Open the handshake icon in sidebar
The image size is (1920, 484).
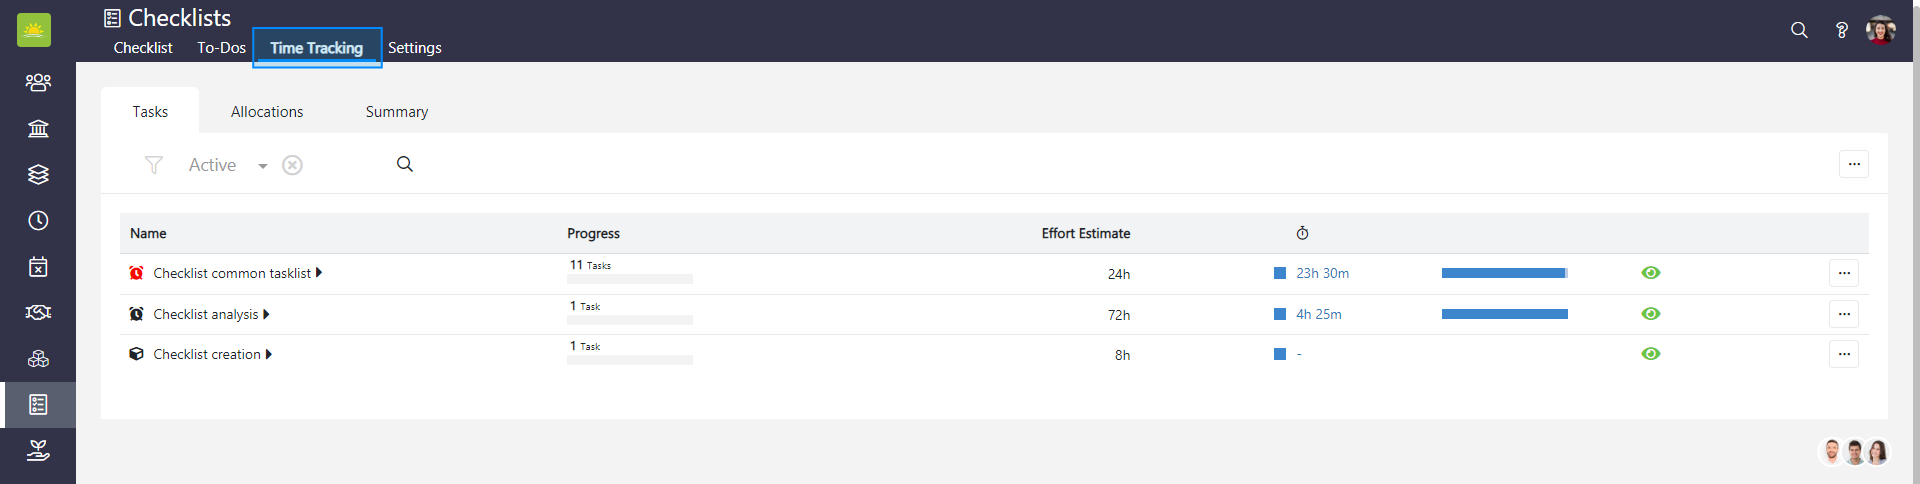pyautogui.click(x=38, y=313)
